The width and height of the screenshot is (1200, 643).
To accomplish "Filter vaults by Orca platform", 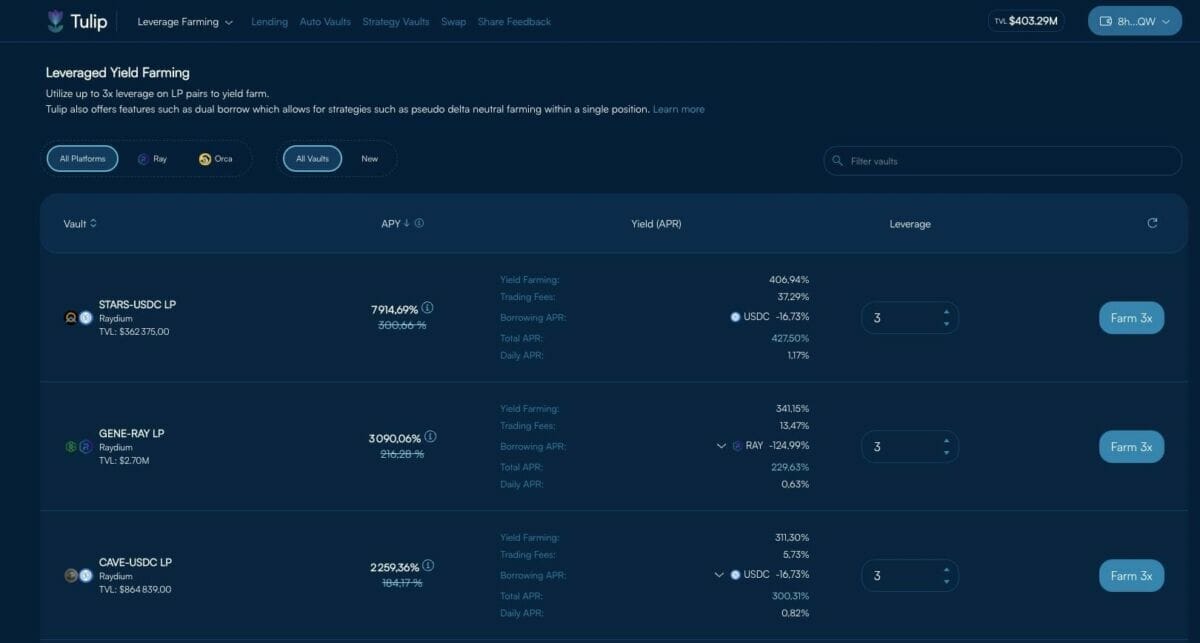I will [216, 159].
